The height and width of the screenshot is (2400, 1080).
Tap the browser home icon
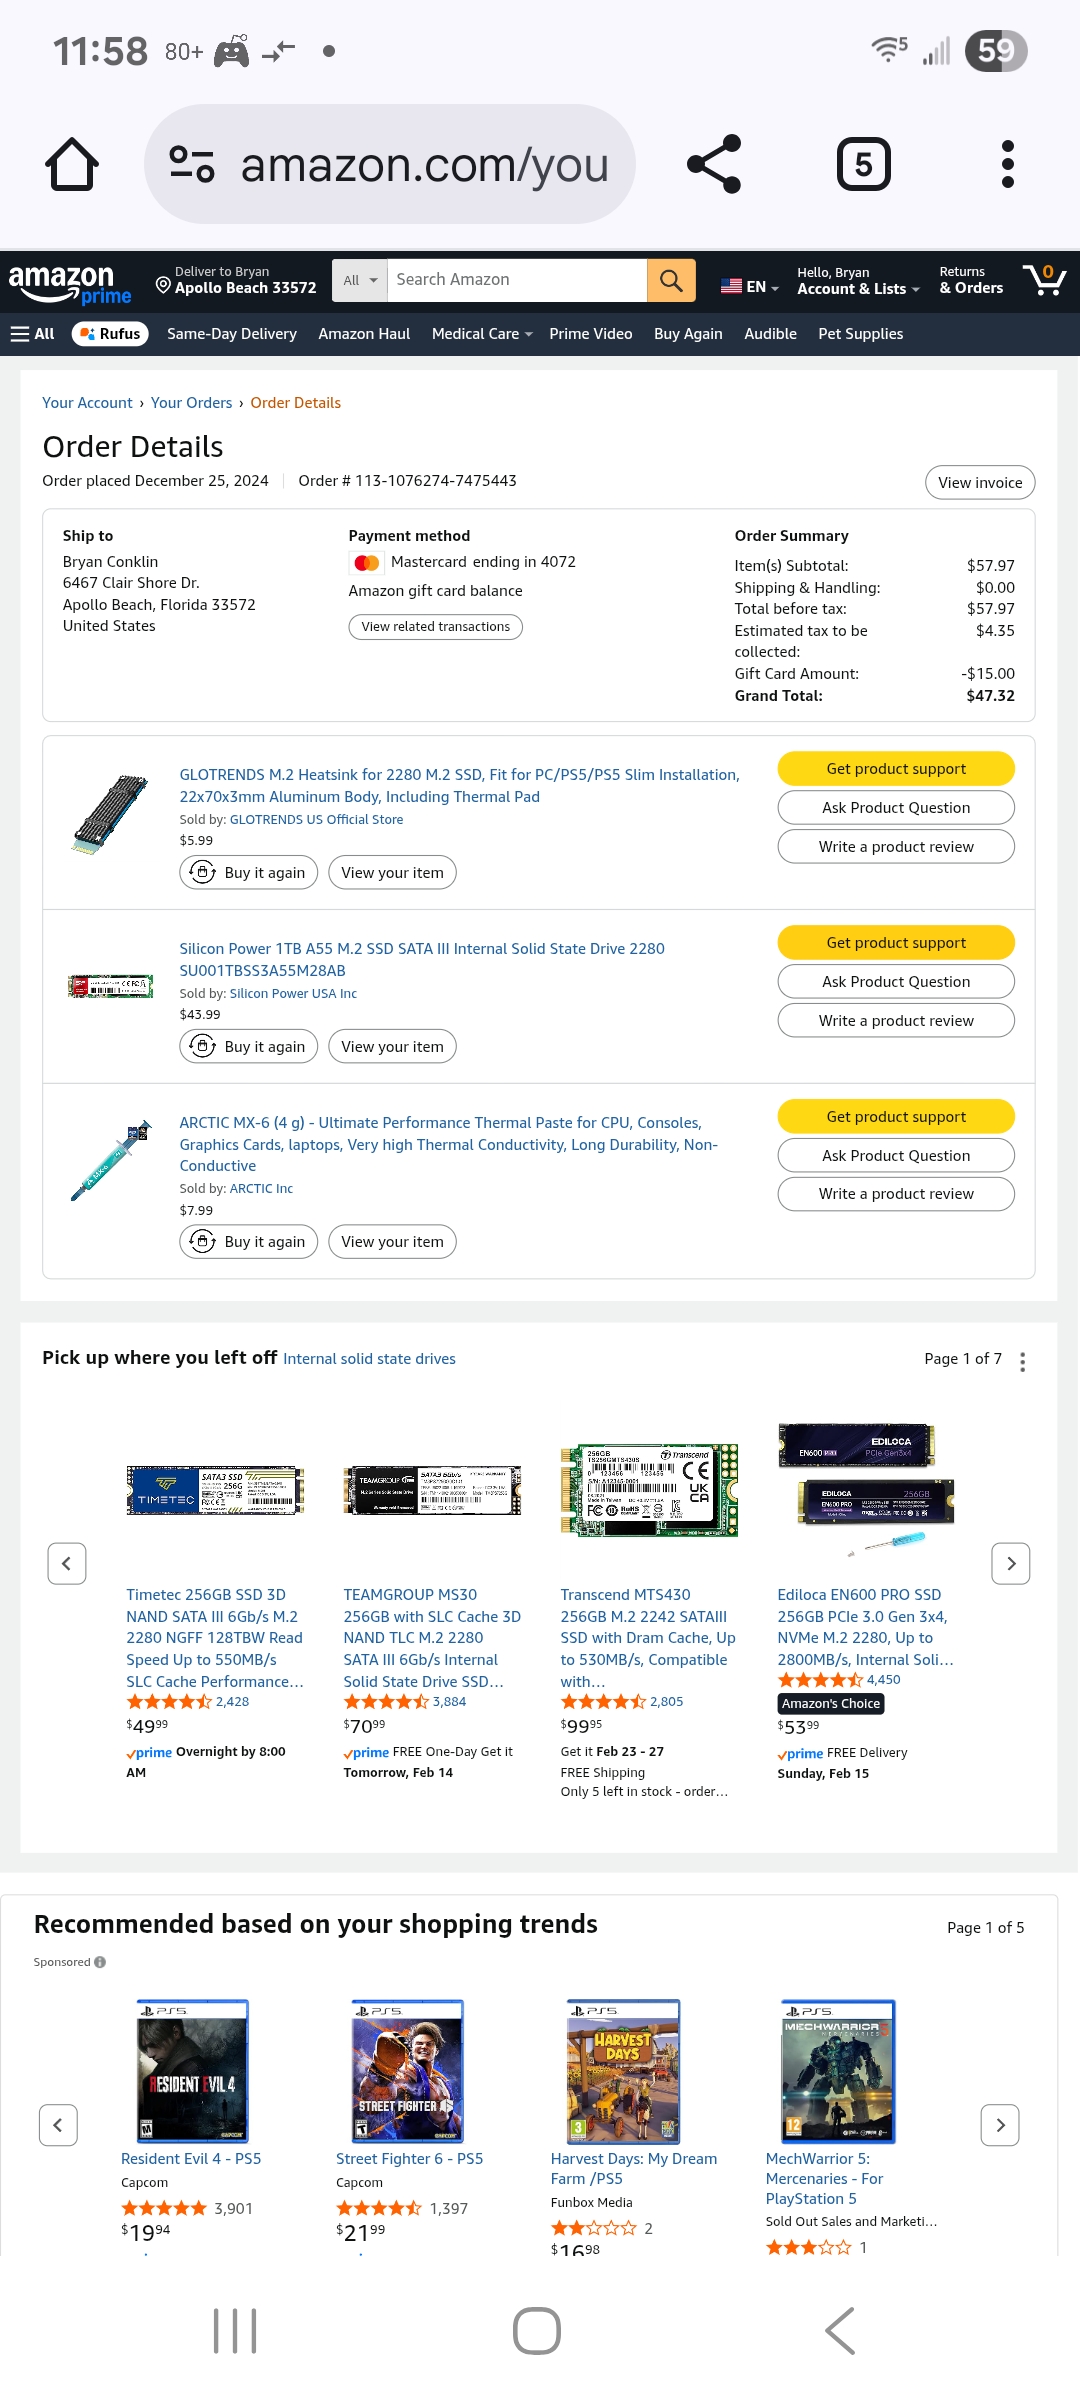(72, 164)
